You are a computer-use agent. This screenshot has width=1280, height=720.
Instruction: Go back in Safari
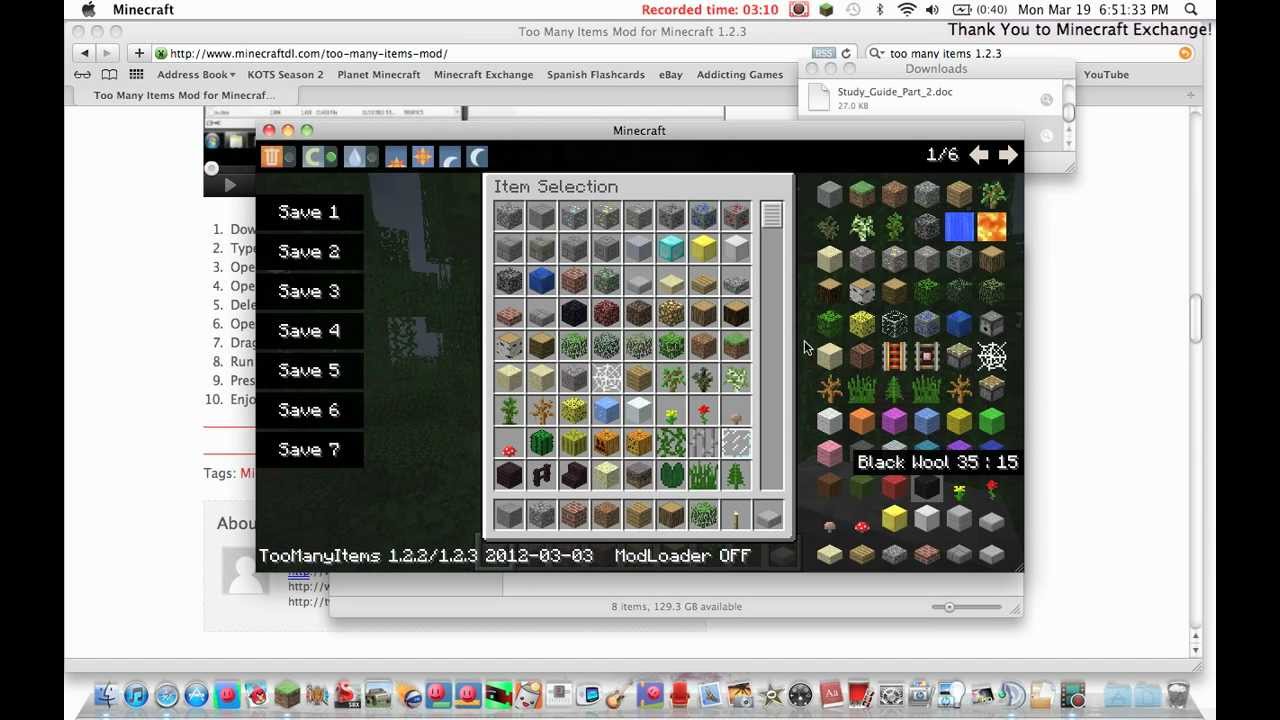(85, 53)
